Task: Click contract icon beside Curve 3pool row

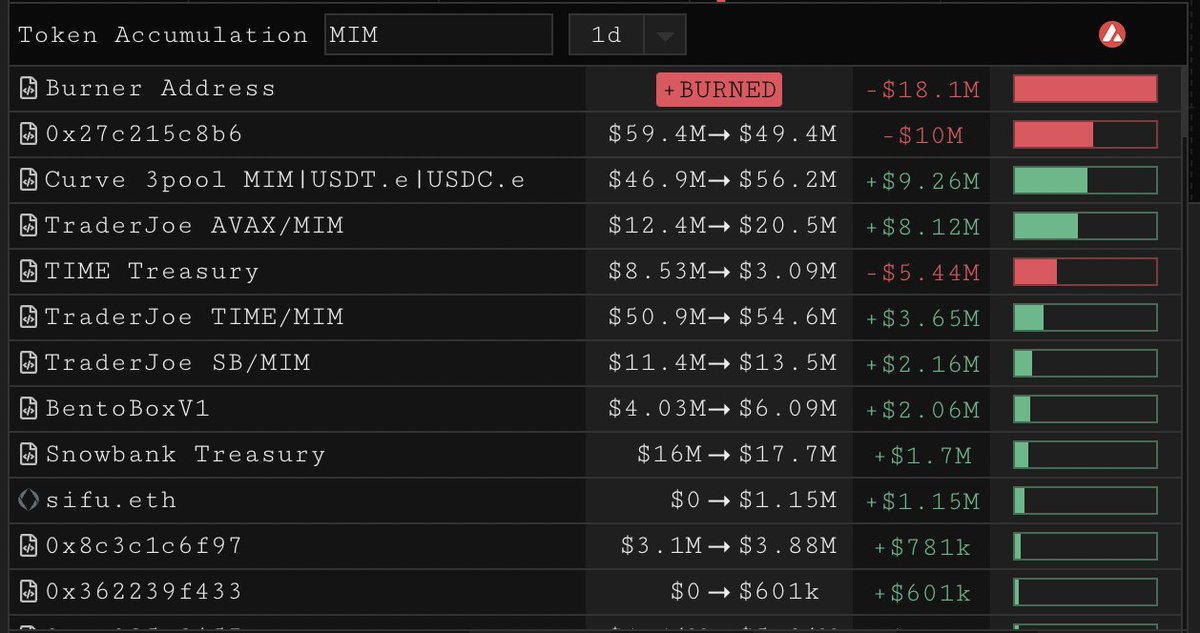Action: pyautogui.click(x=29, y=180)
